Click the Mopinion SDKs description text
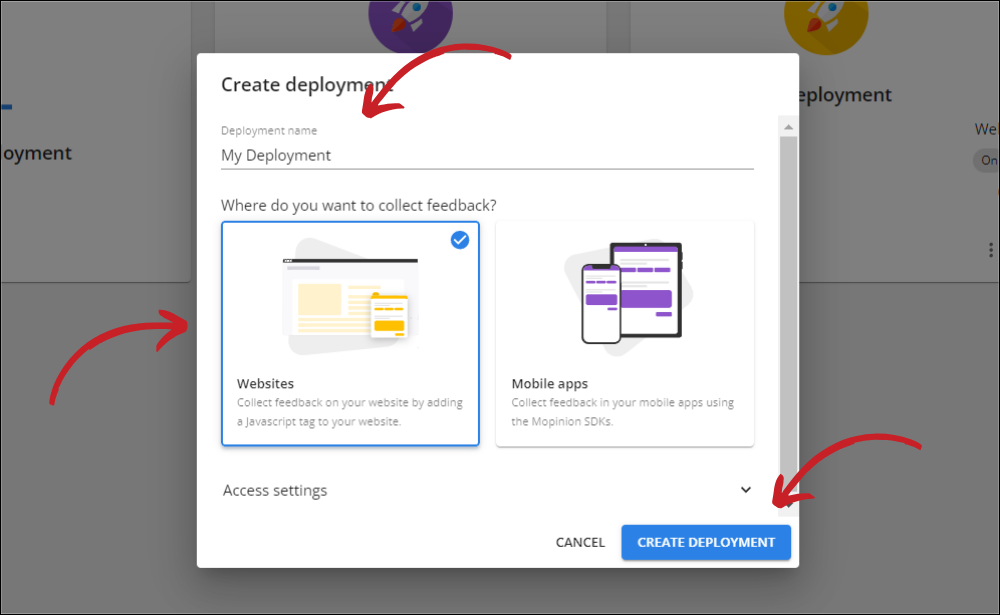 click(x=622, y=412)
